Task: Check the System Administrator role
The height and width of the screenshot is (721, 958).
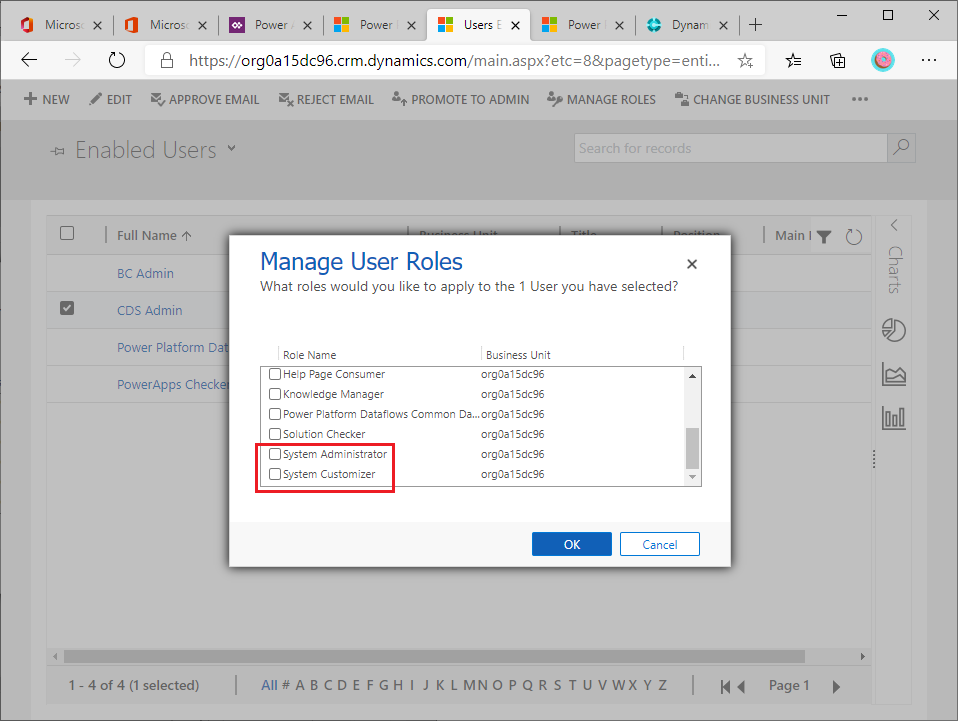Action: (275, 454)
